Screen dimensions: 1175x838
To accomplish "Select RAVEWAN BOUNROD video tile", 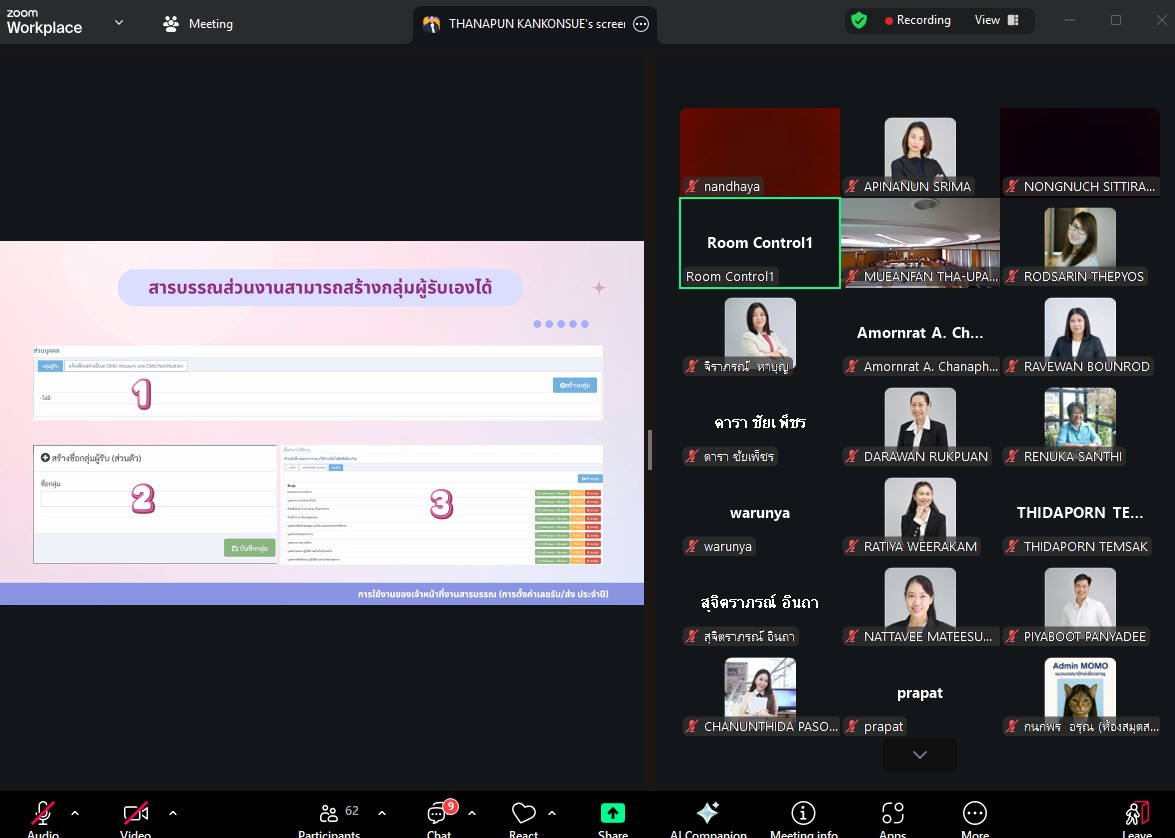I will [1080, 333].
